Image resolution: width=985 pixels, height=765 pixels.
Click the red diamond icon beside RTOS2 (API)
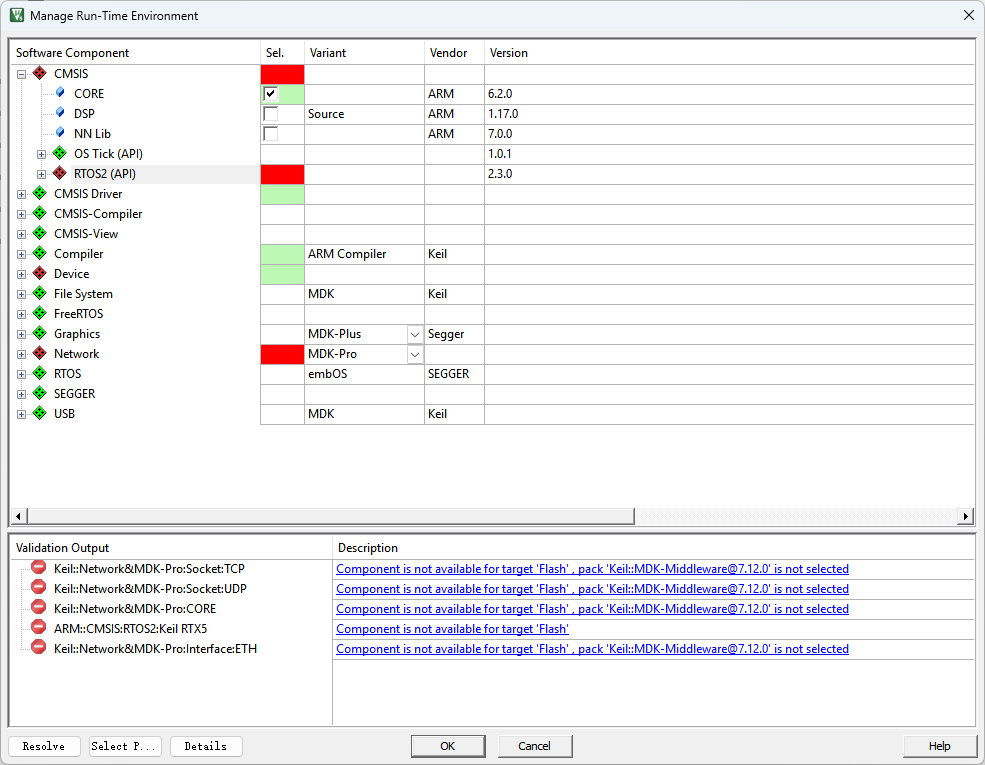click(x=60, y=173)
